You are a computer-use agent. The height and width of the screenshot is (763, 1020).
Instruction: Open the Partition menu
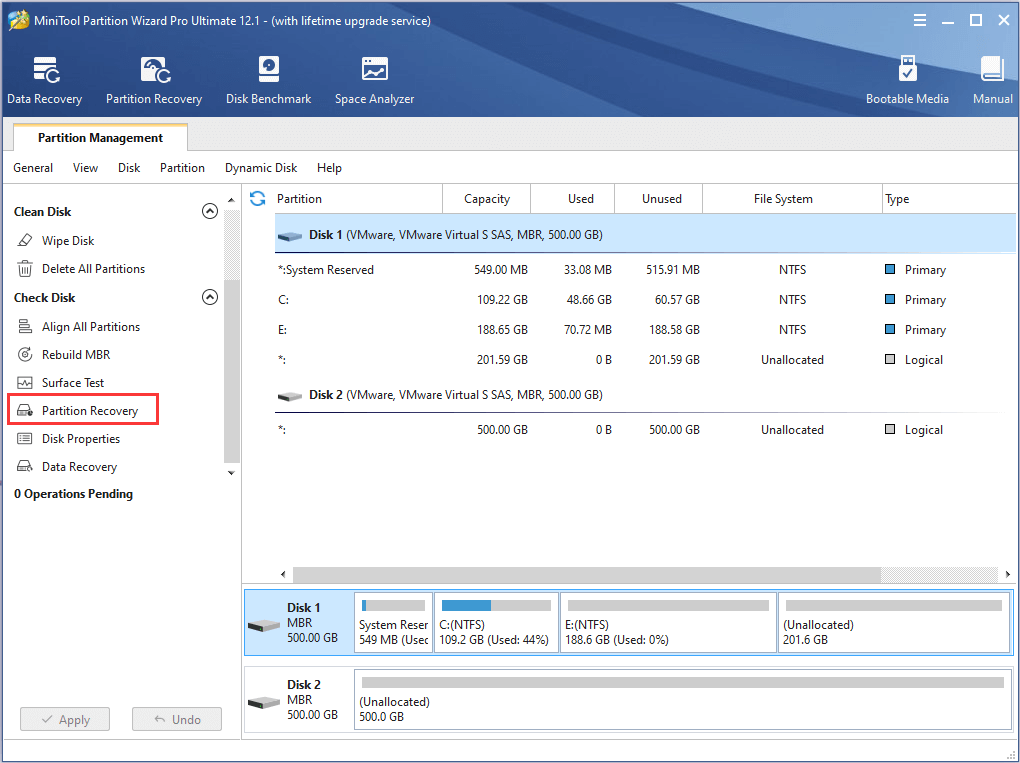click(182, 168)
